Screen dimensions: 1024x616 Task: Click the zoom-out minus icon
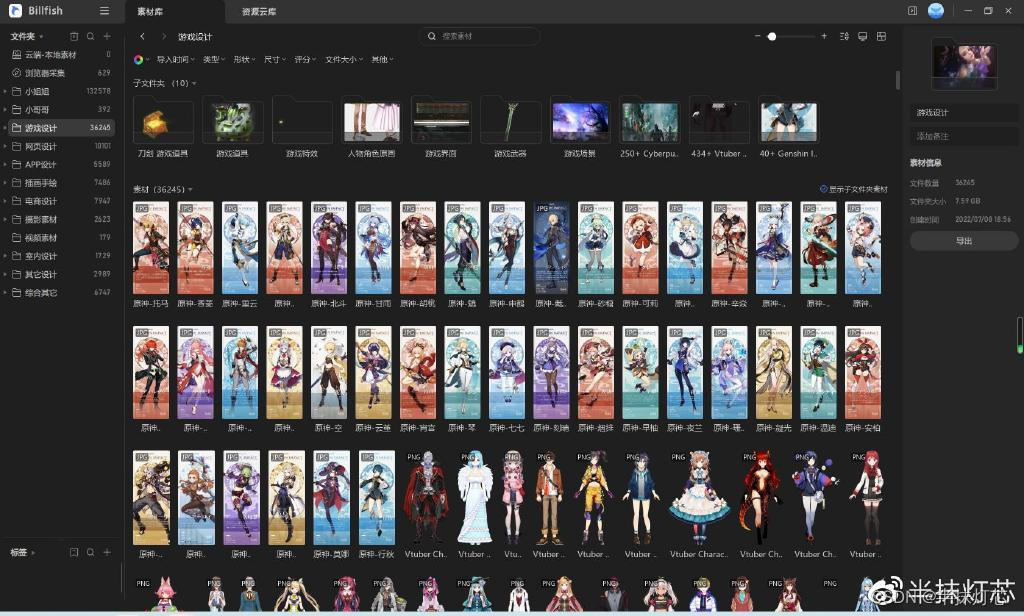click(x=758, y=37)
